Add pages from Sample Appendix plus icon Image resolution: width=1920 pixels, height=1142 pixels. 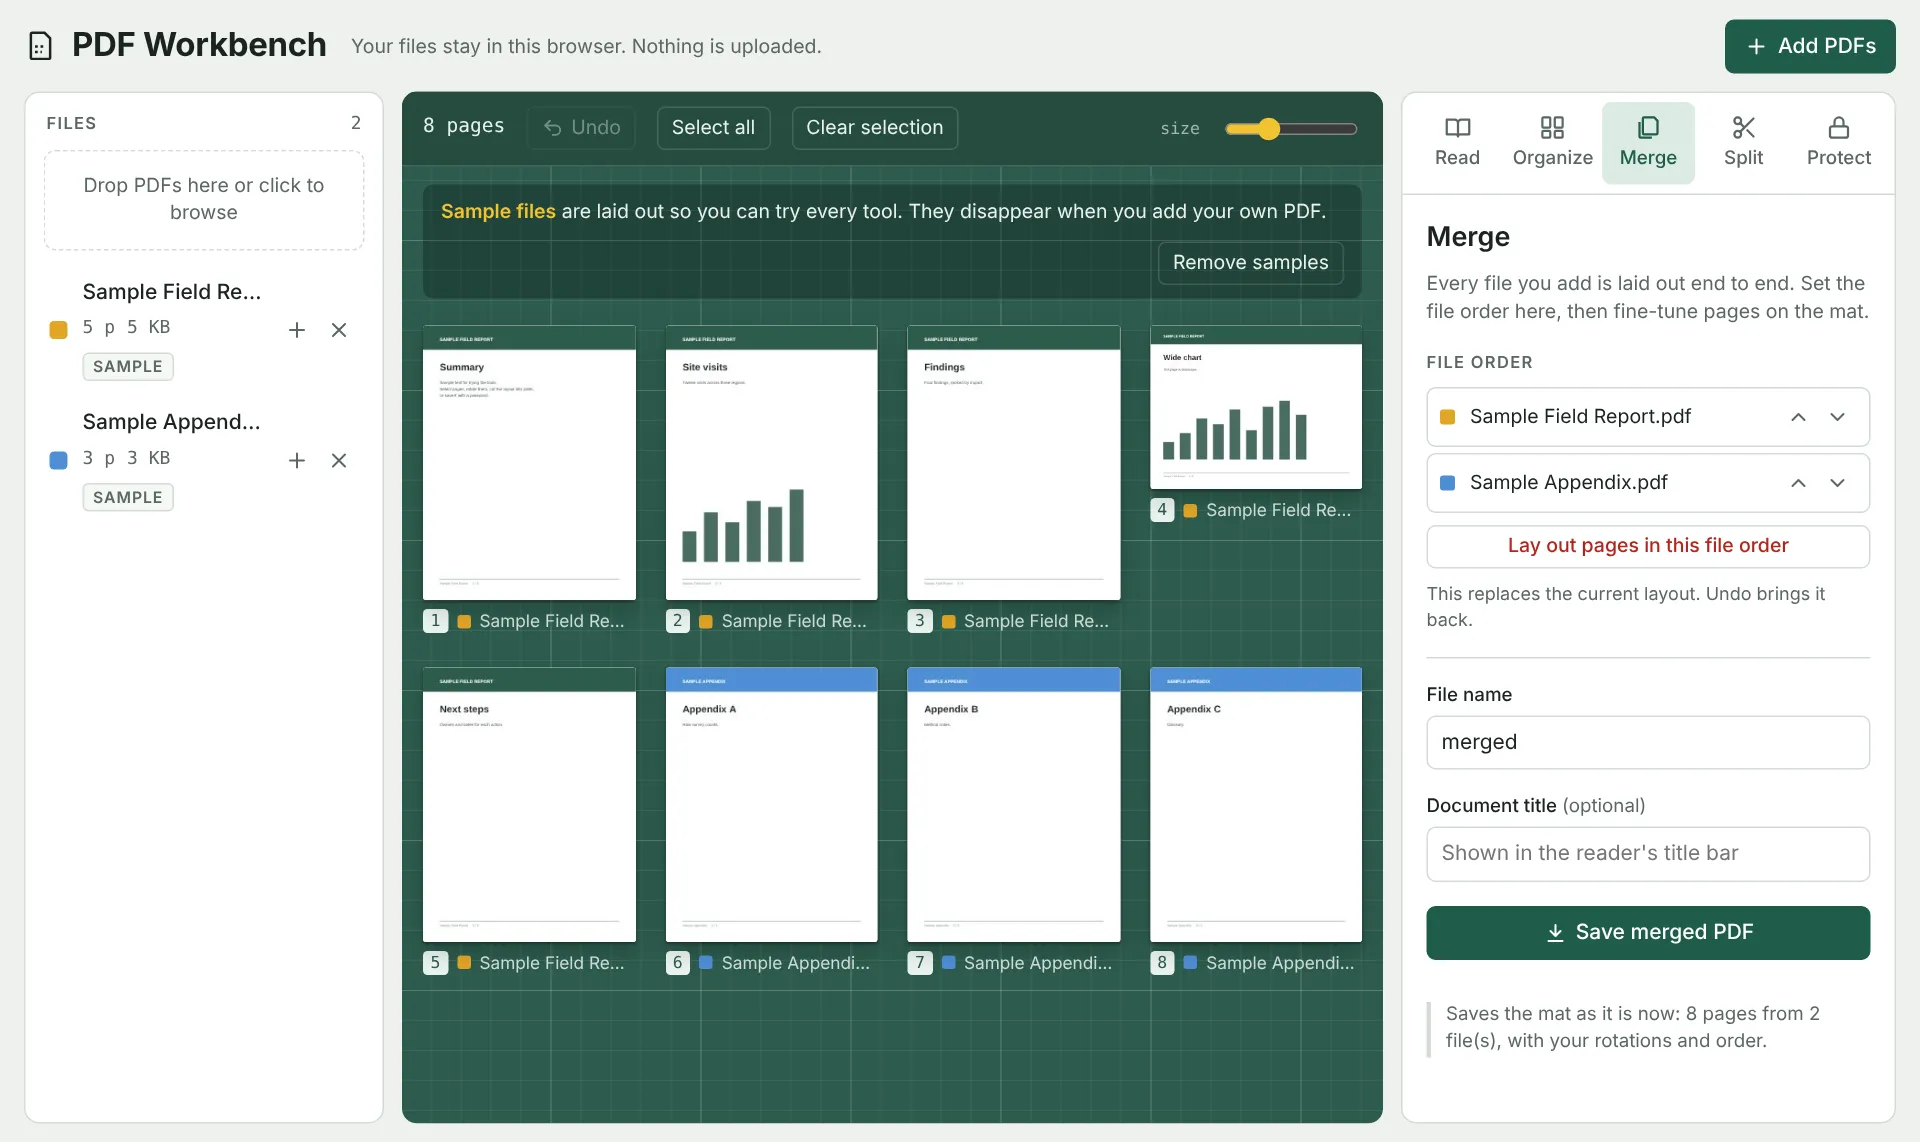coord(297,461)
